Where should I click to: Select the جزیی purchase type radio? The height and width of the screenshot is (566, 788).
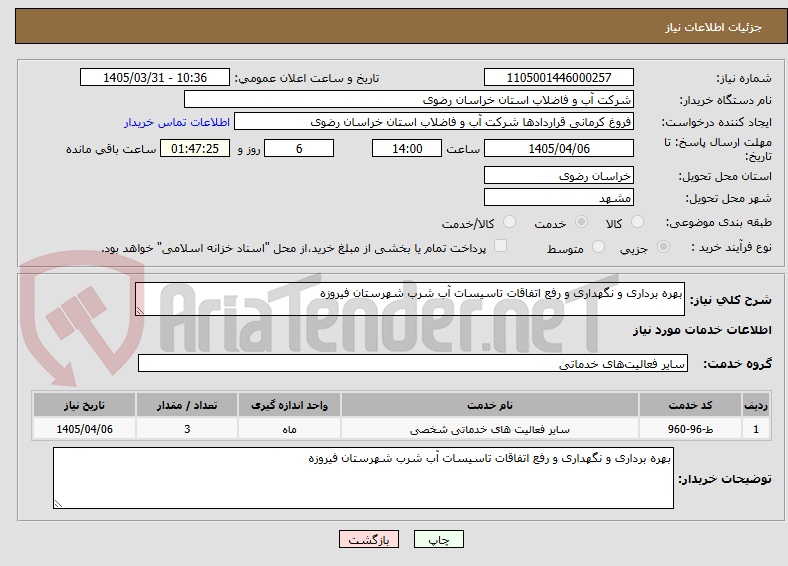tap(663, 247)
